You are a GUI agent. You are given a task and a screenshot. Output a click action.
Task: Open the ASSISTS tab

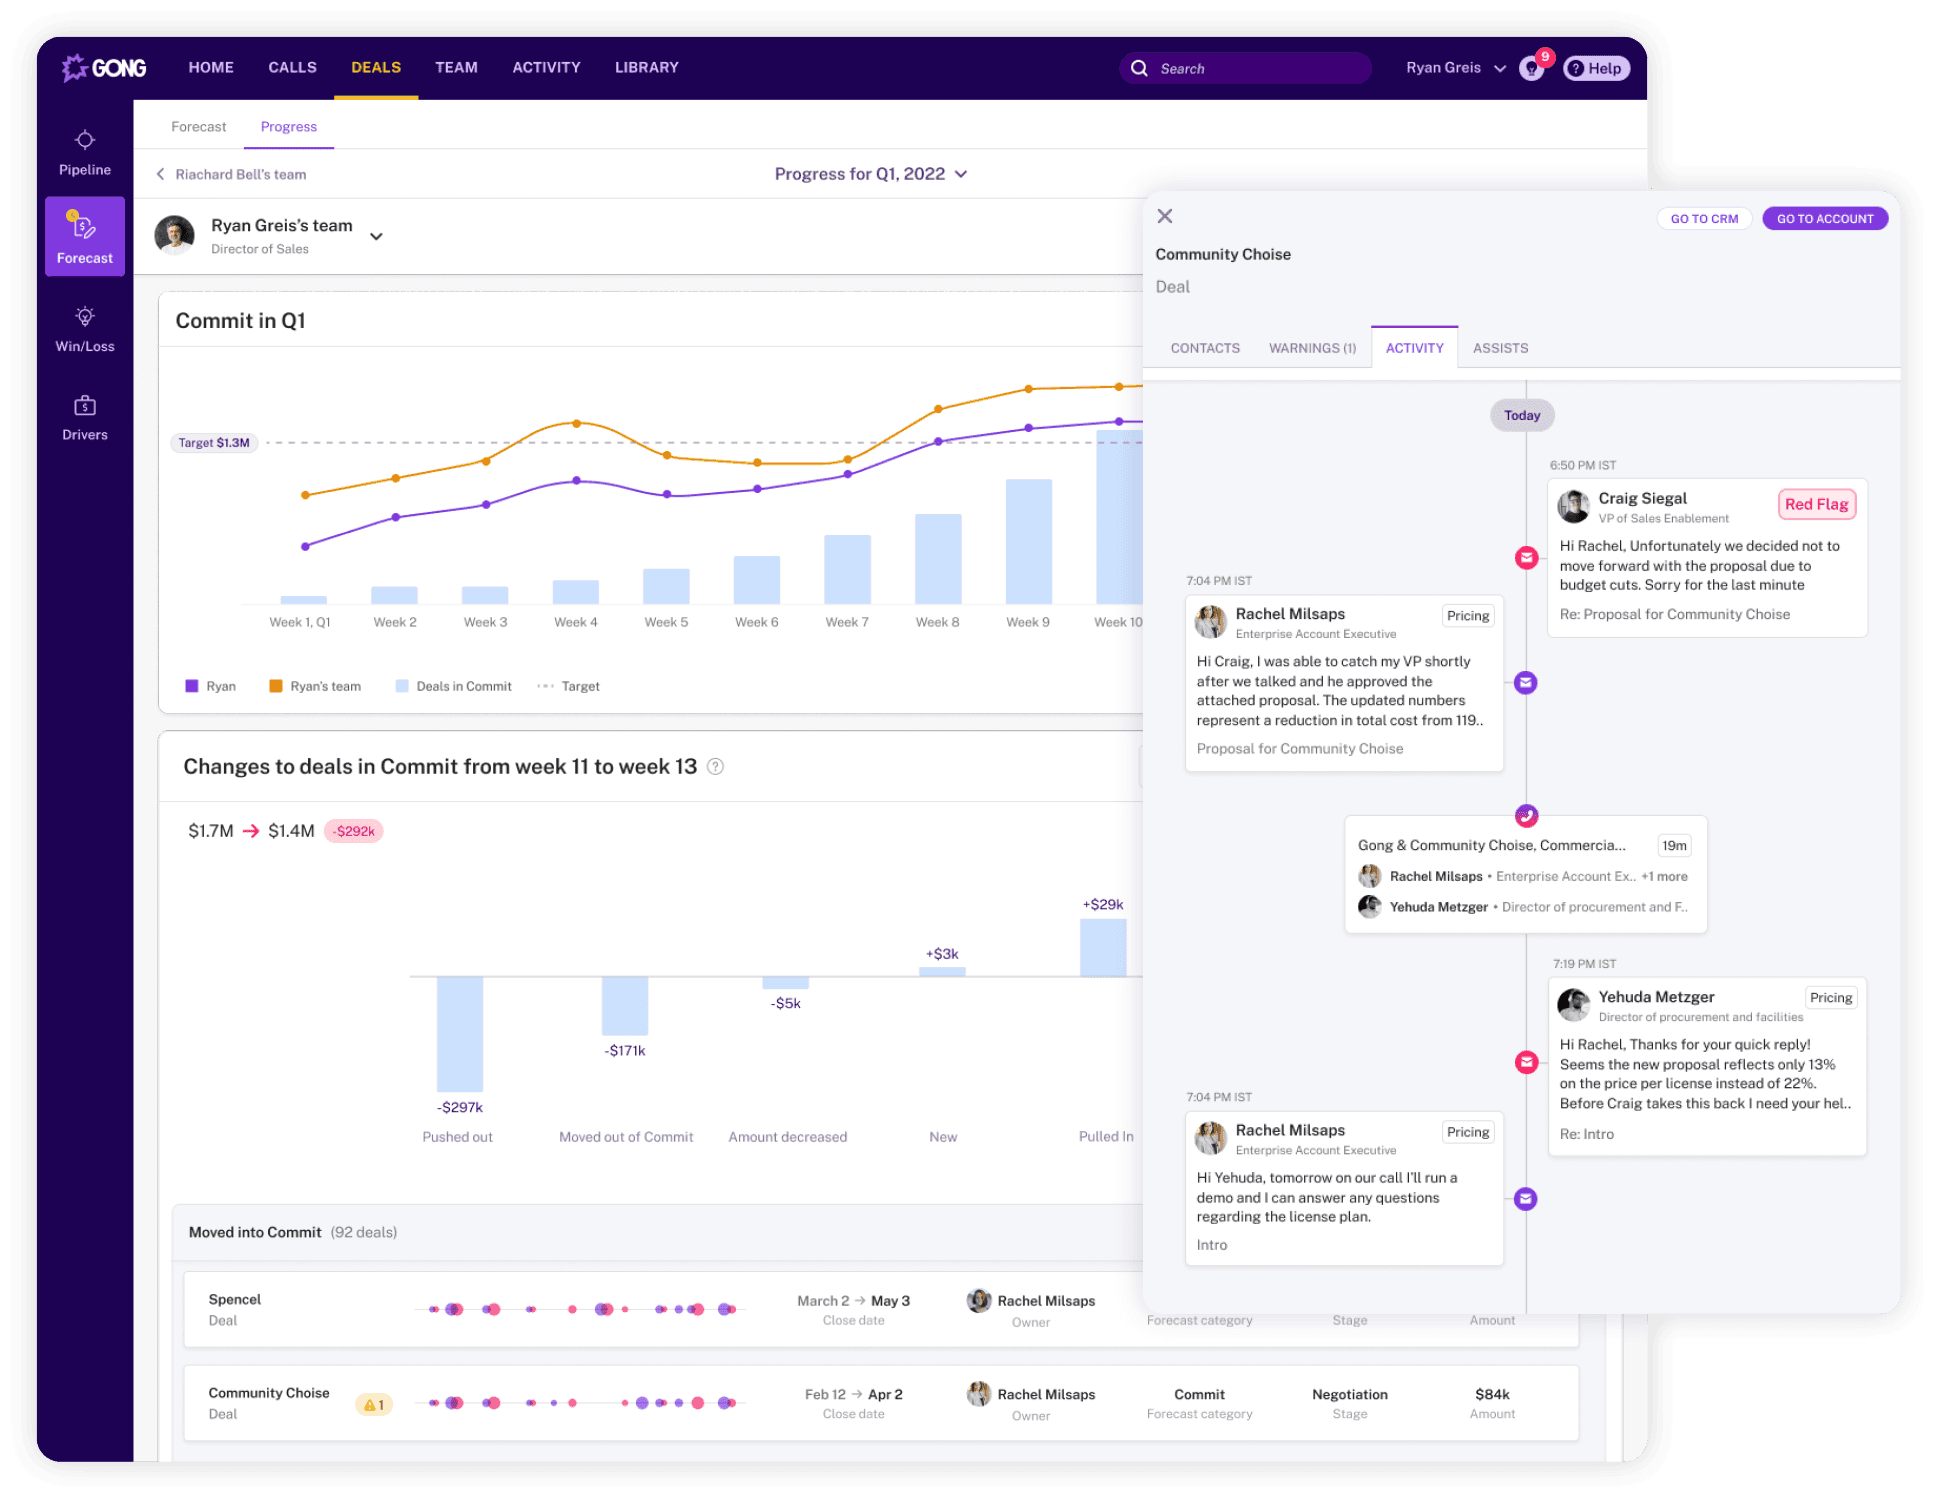click(x=1500, y=348)
